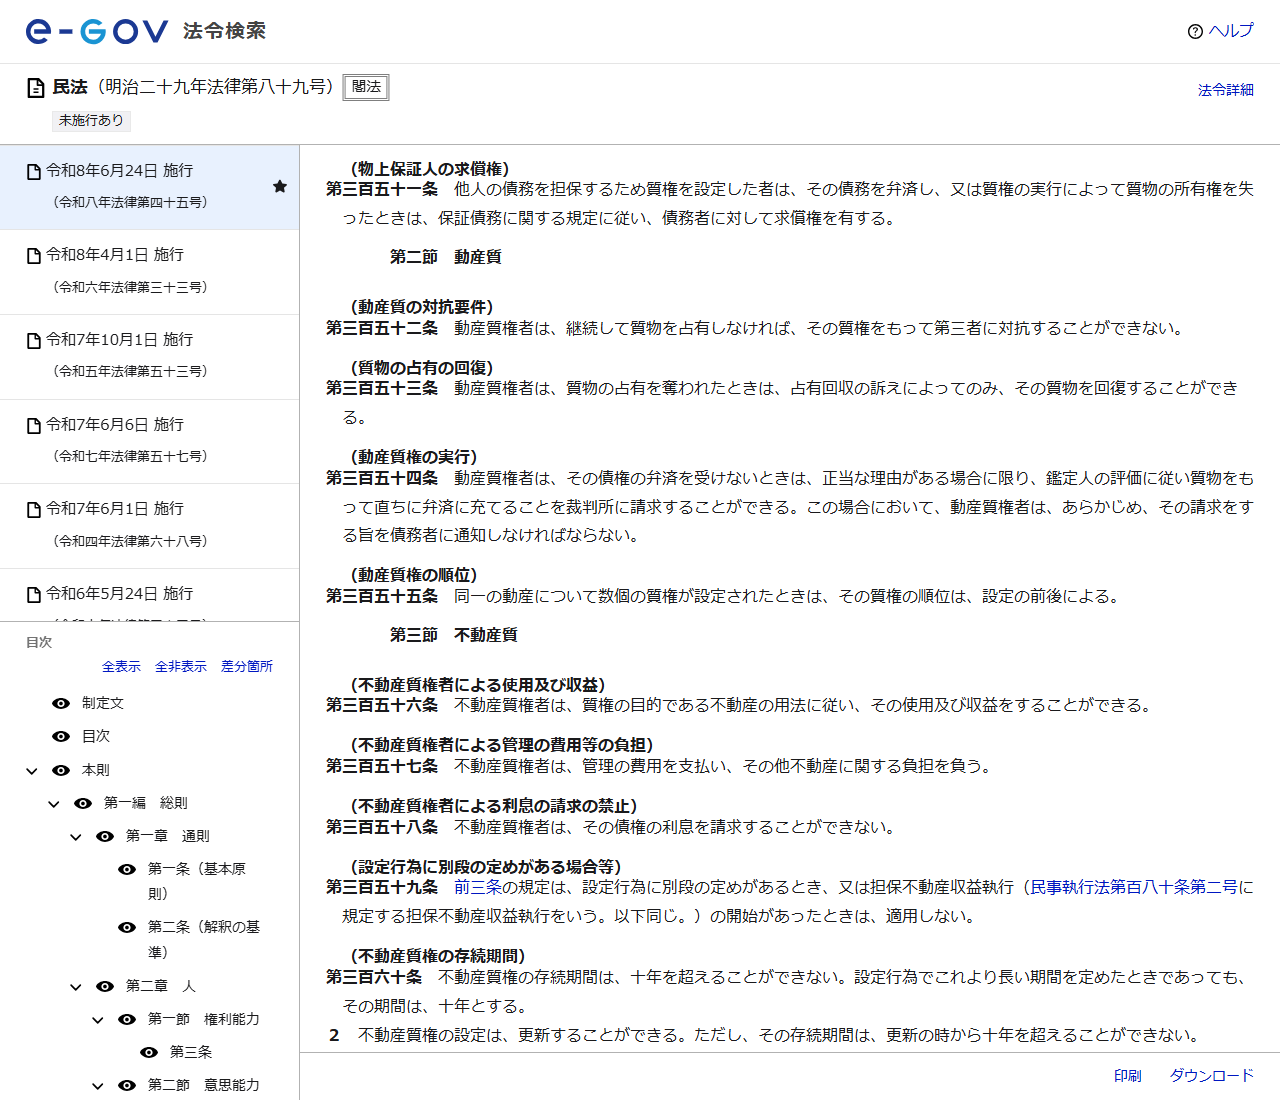Click the 閣法 badge

pyautogui.click(x=366, y=87)
